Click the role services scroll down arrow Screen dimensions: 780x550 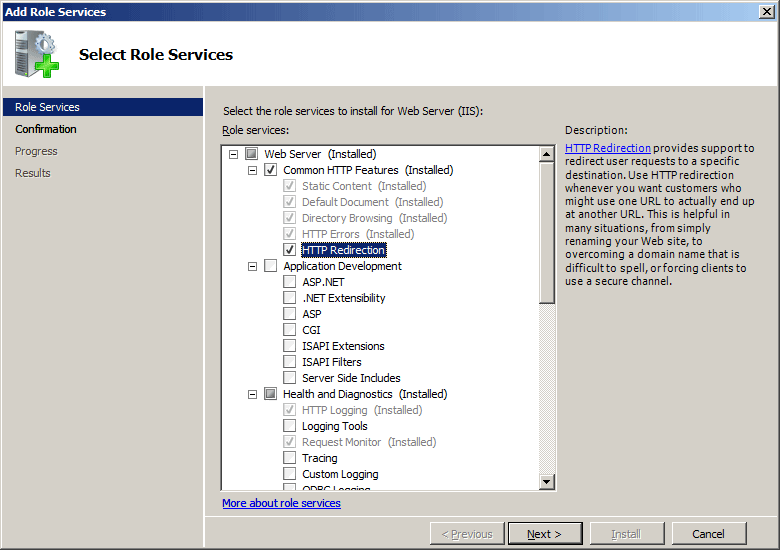(x=547, y=481)
